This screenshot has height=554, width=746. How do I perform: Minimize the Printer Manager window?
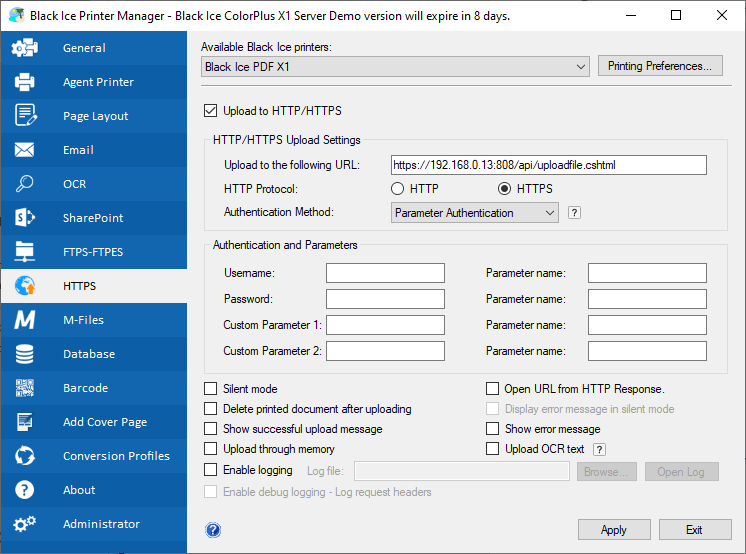[x=631, y=15]
